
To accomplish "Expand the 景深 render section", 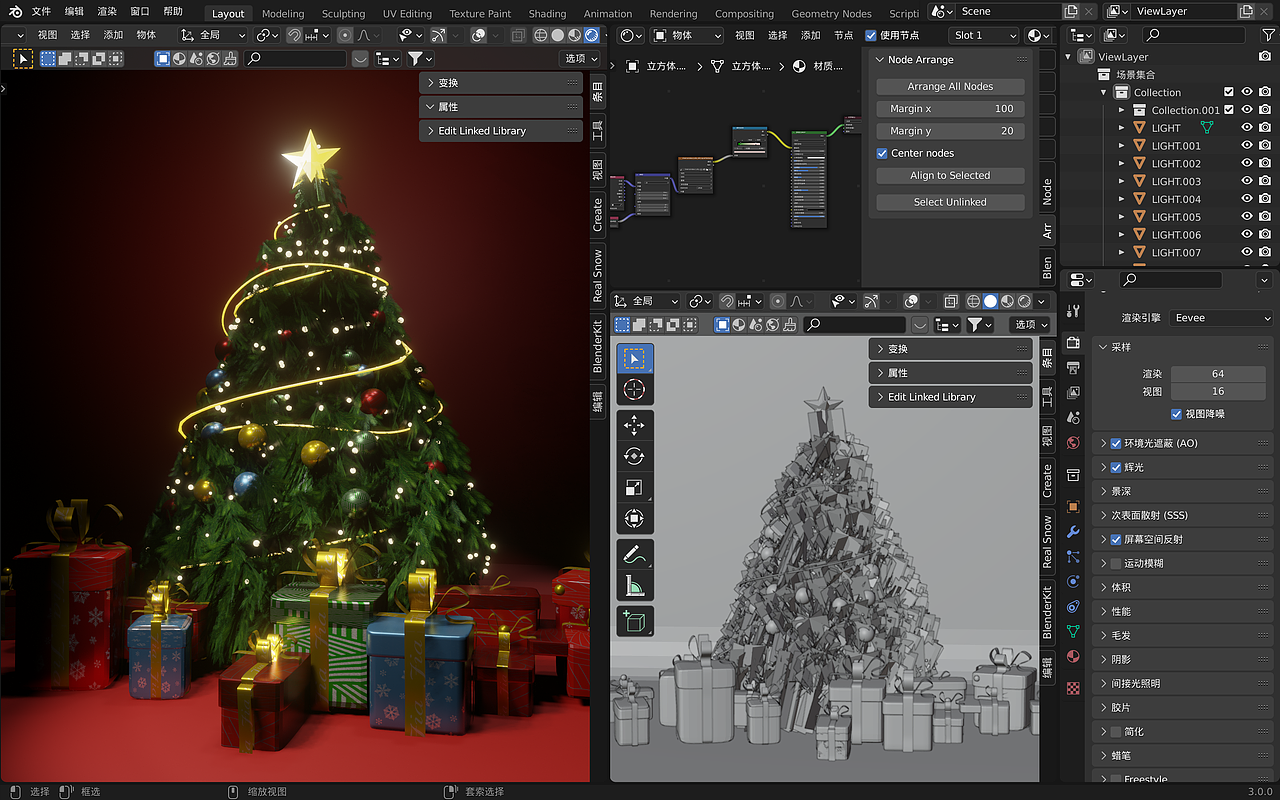I will (1184, 491).
